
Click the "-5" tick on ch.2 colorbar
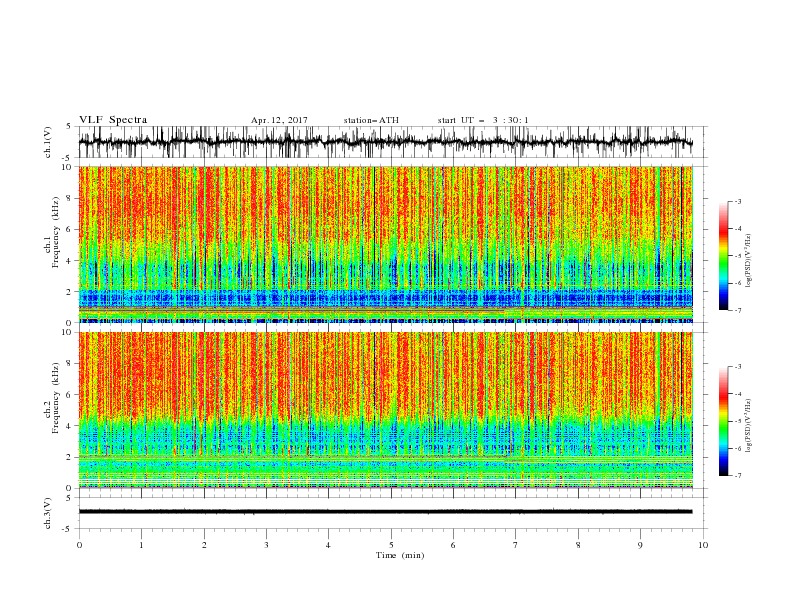click(738, 421)
